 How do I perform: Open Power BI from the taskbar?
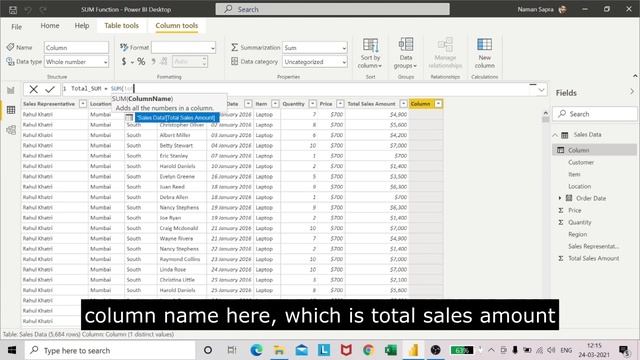pos(413,350)
